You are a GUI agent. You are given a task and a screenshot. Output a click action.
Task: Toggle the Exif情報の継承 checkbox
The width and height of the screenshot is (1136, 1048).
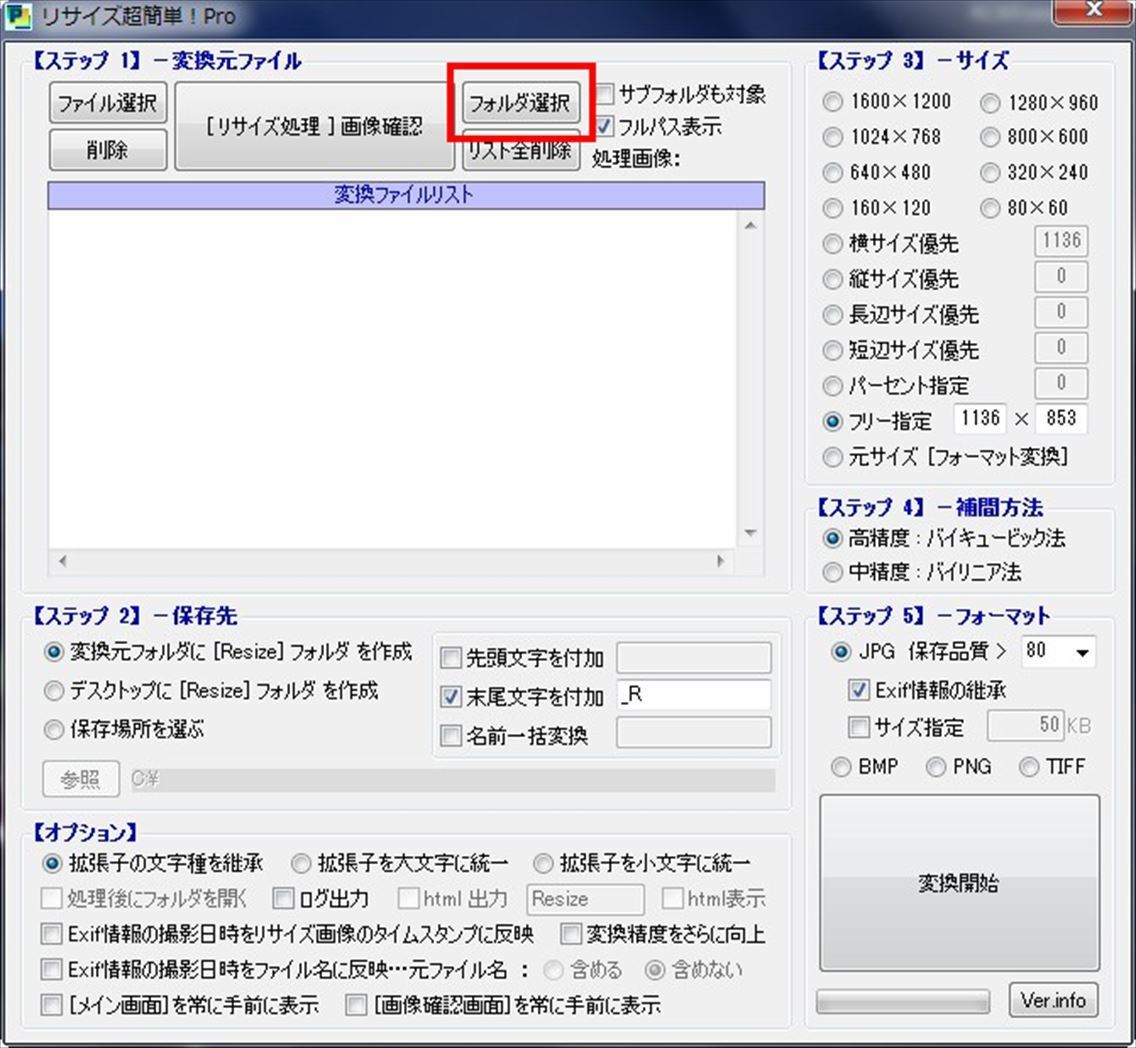pos(858,690)
